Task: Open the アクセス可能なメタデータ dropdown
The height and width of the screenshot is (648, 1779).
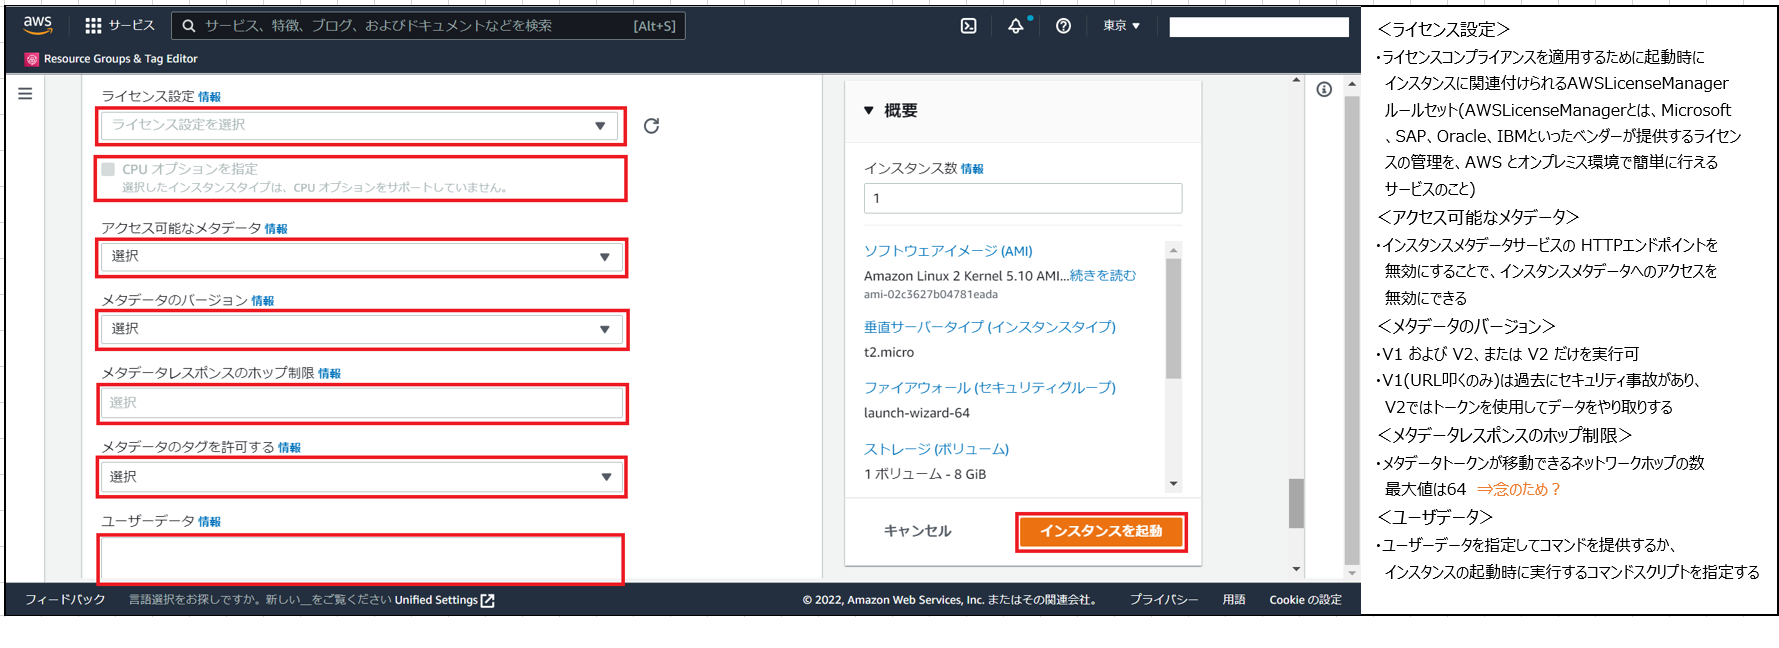Action: (x=360, y=257)
